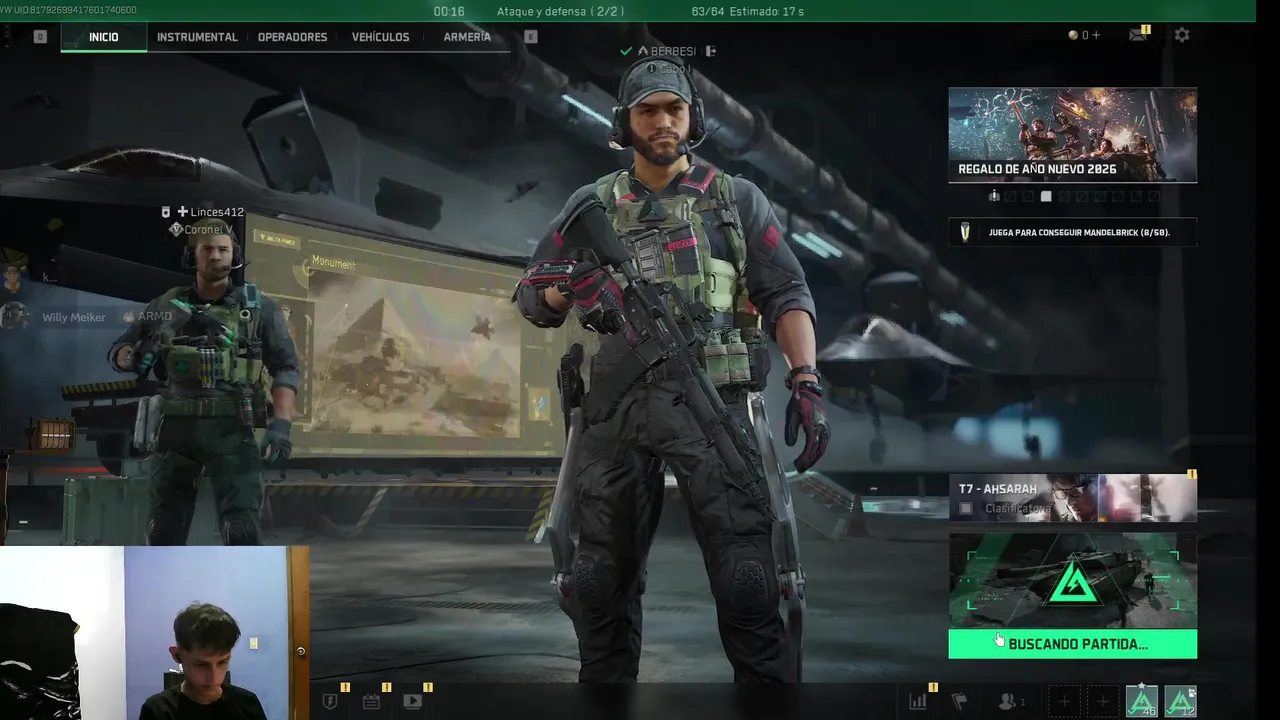
Task: Click the first empty plus slot
Action: tap(1064, 701)
